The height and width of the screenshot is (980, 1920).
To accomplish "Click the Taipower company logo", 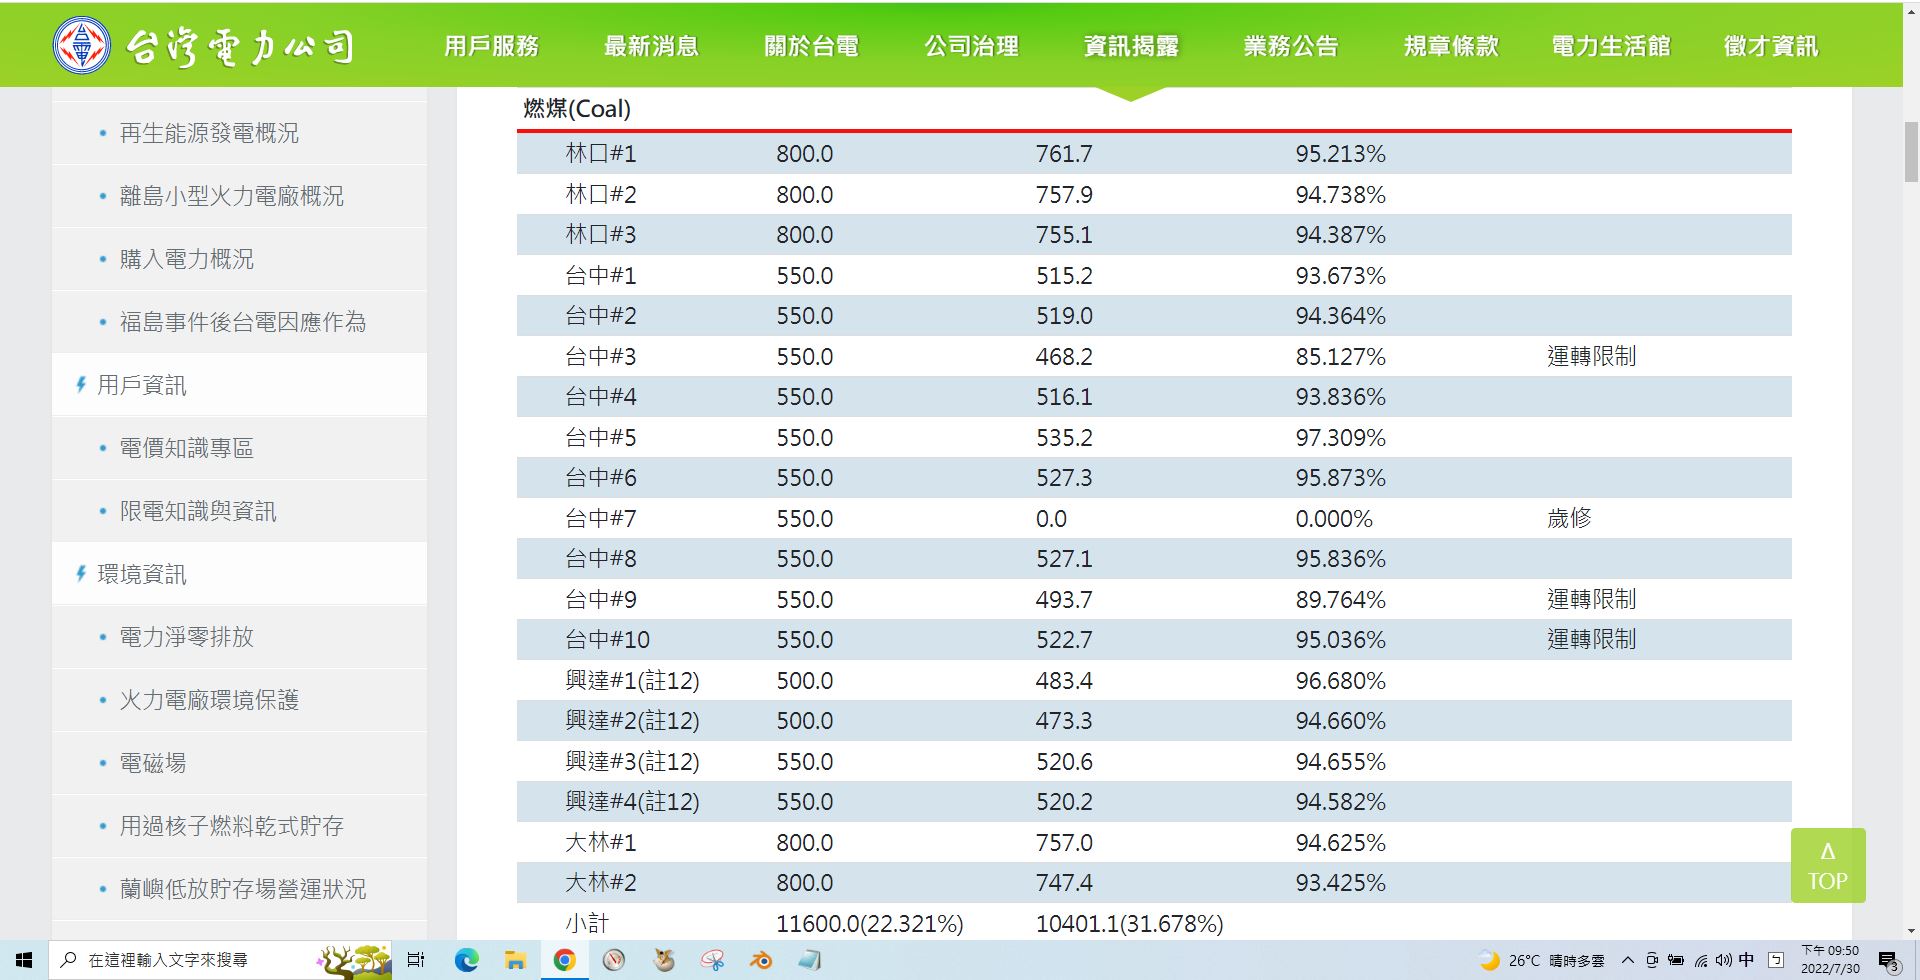I will coord(204,46).
